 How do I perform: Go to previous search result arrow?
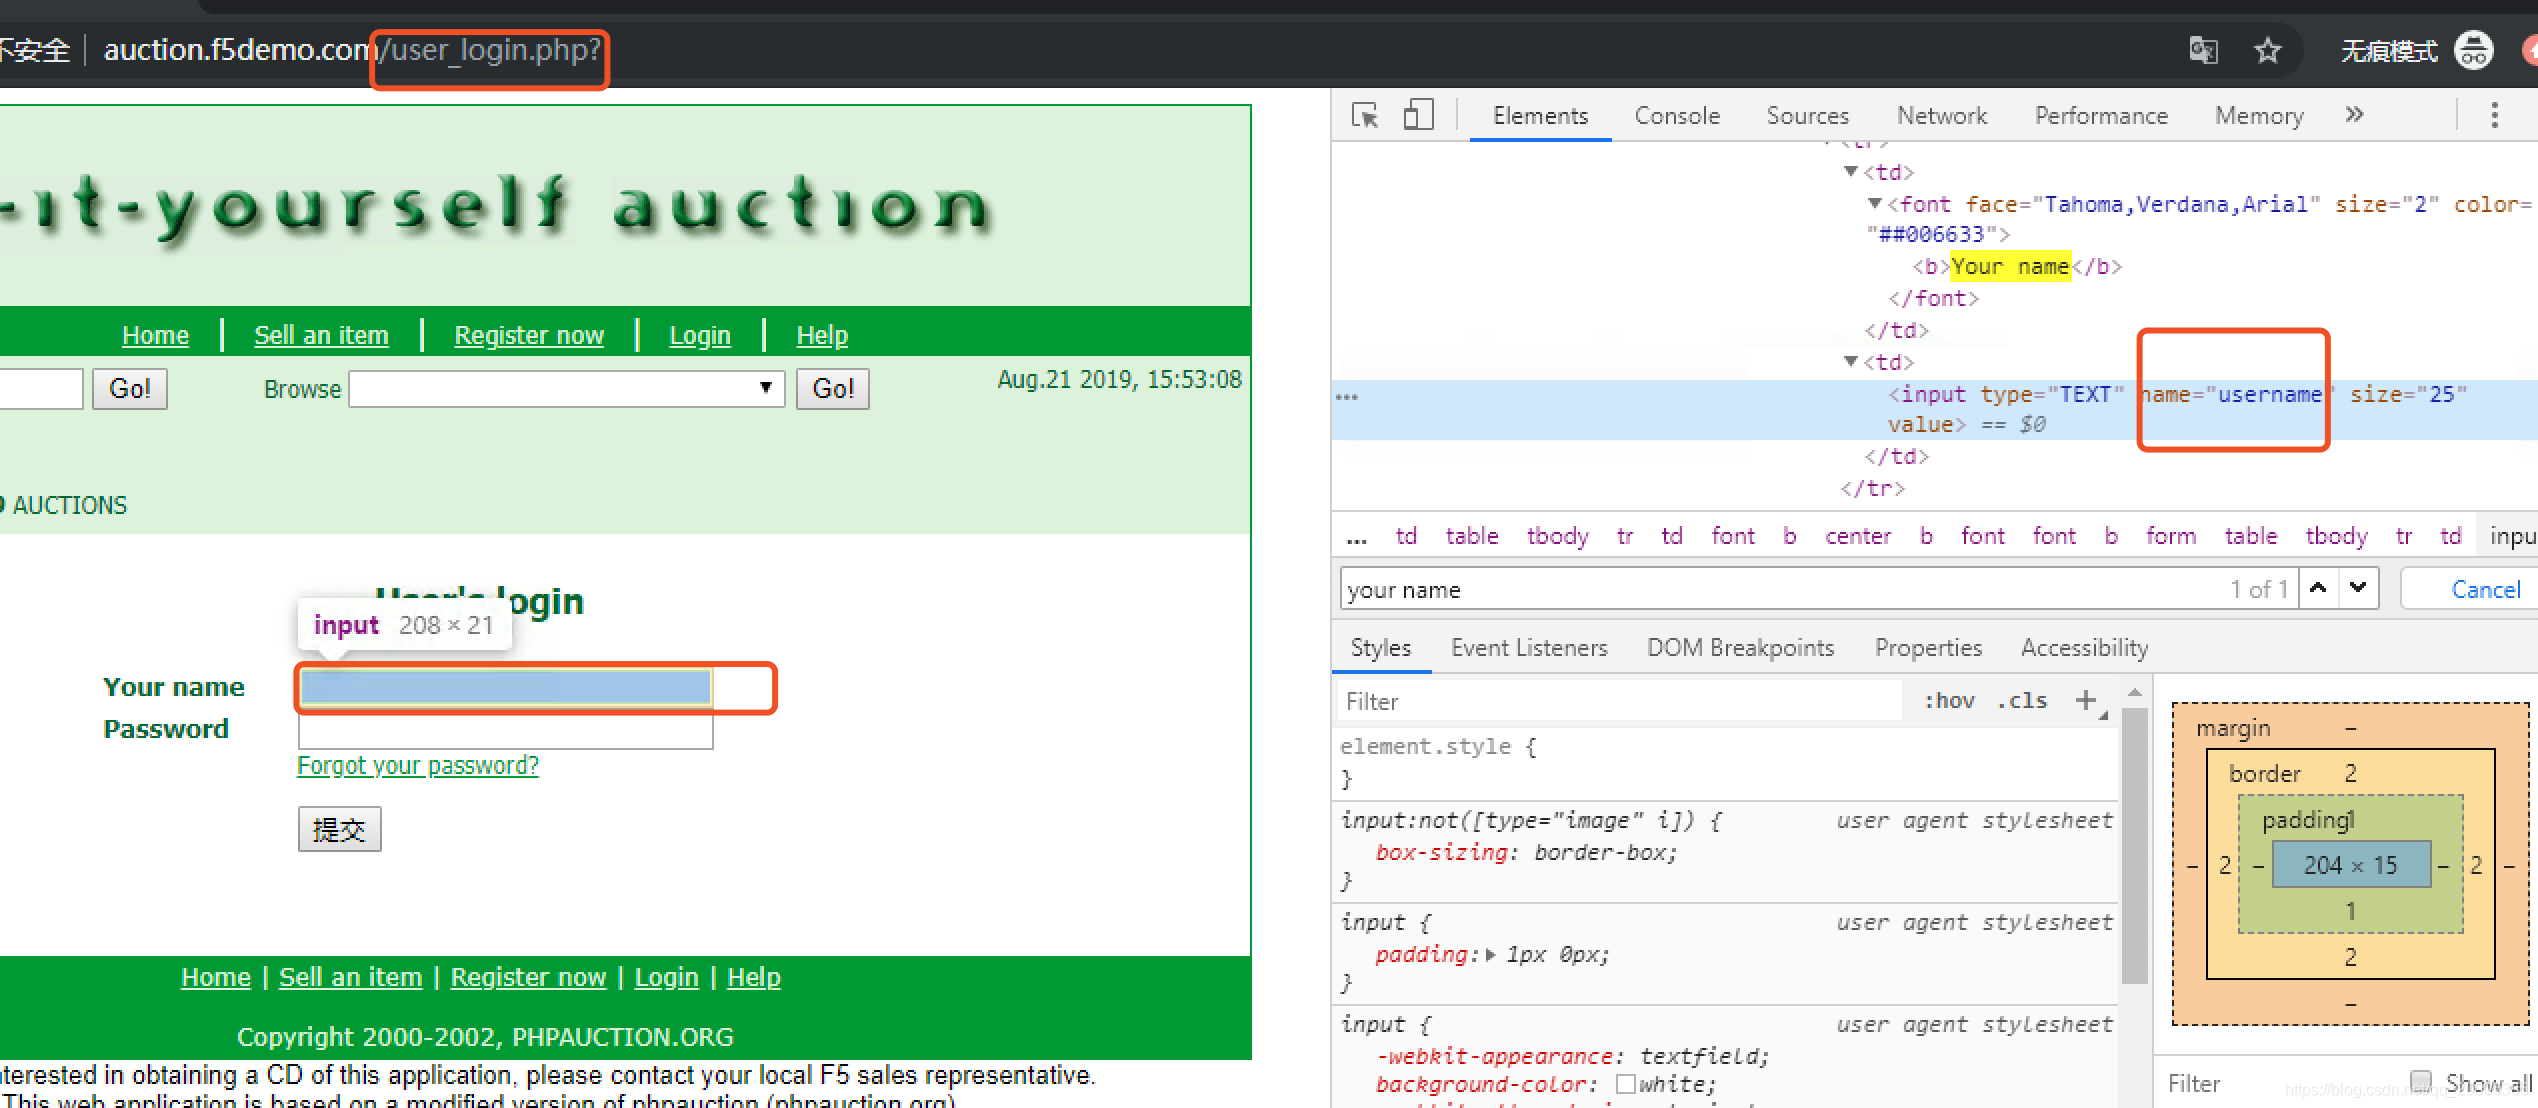pyautogui.click(x=2318, y=588)
